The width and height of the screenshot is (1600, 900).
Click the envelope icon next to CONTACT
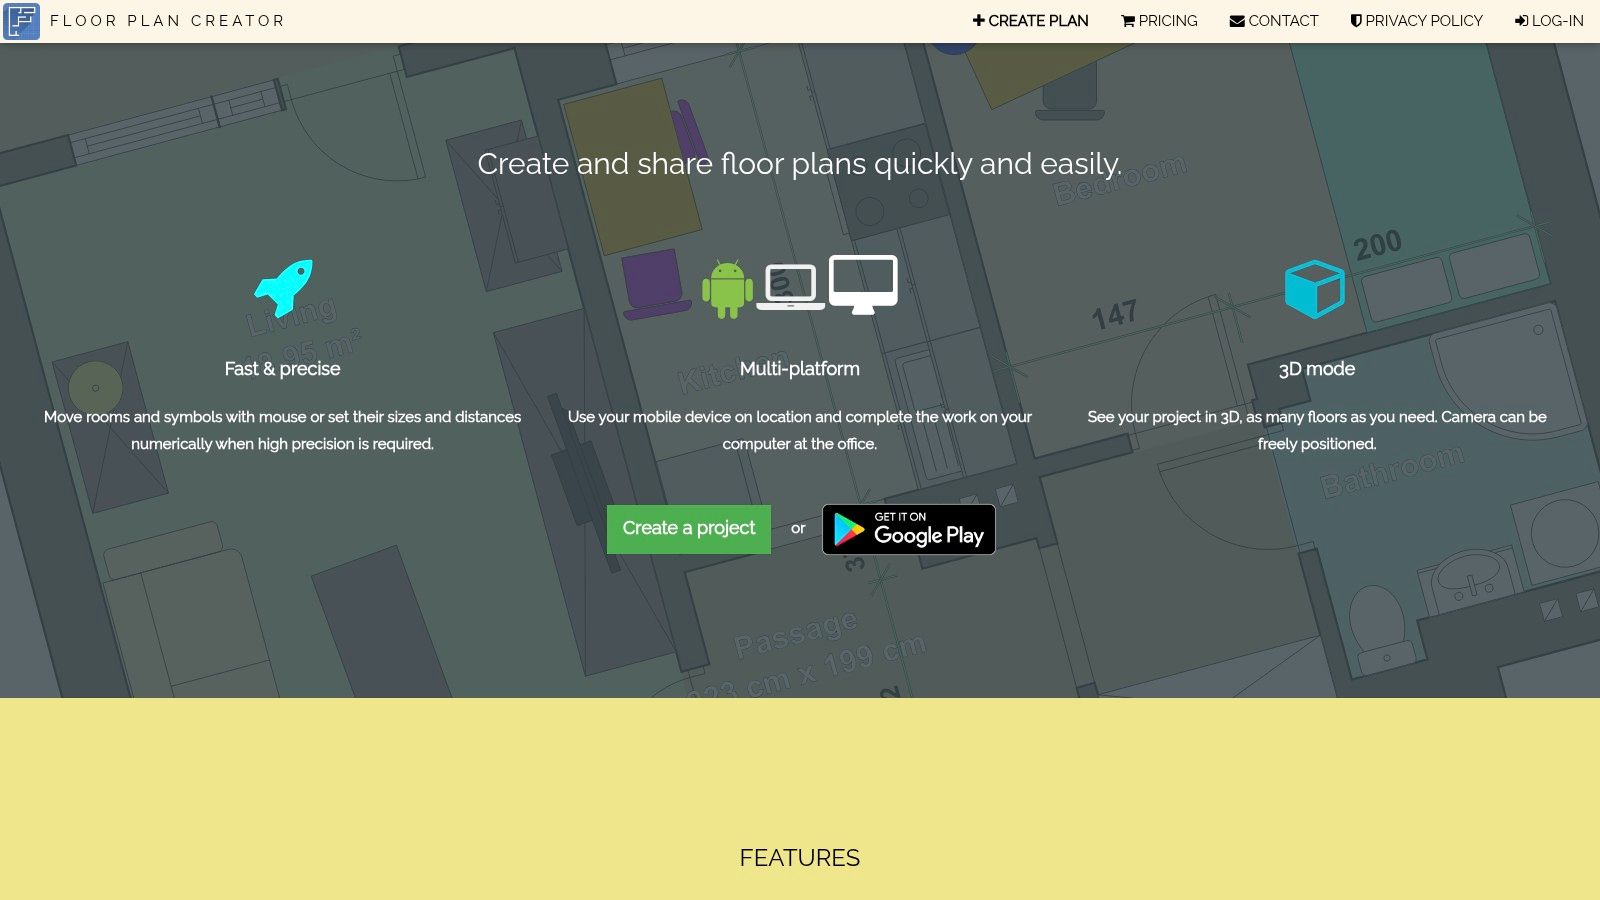(x=1237, y=20)
